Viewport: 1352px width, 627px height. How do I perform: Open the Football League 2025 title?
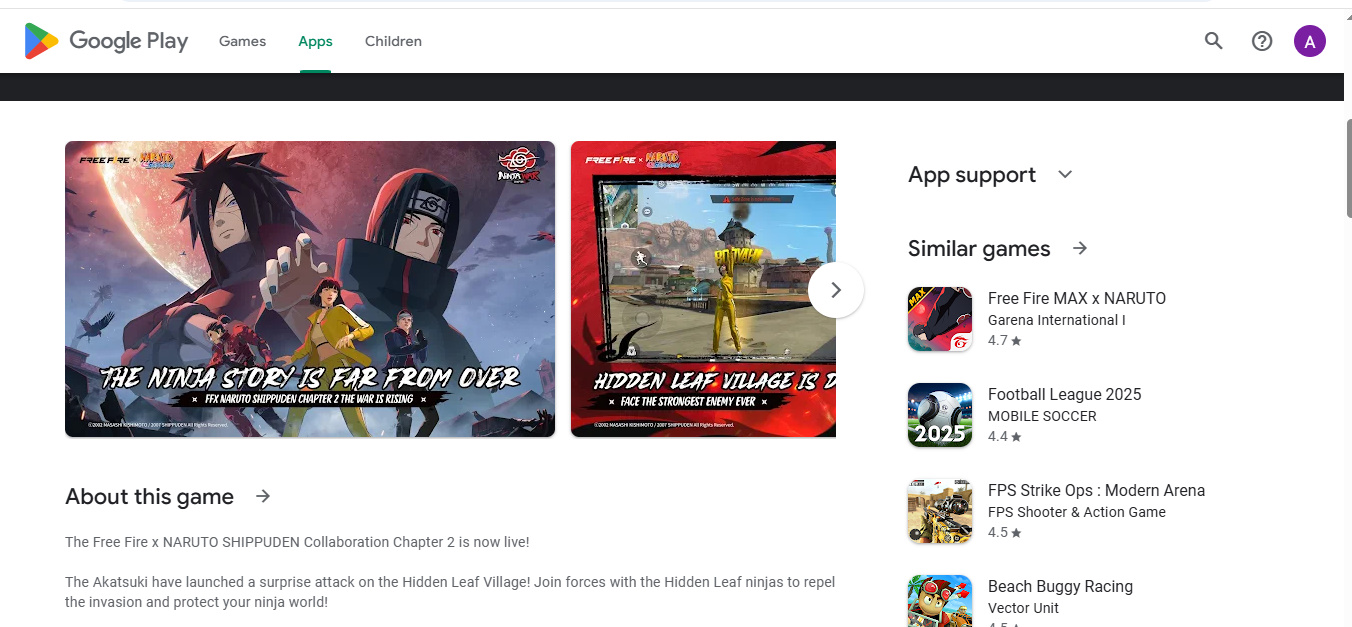[x=1064, y=394]
